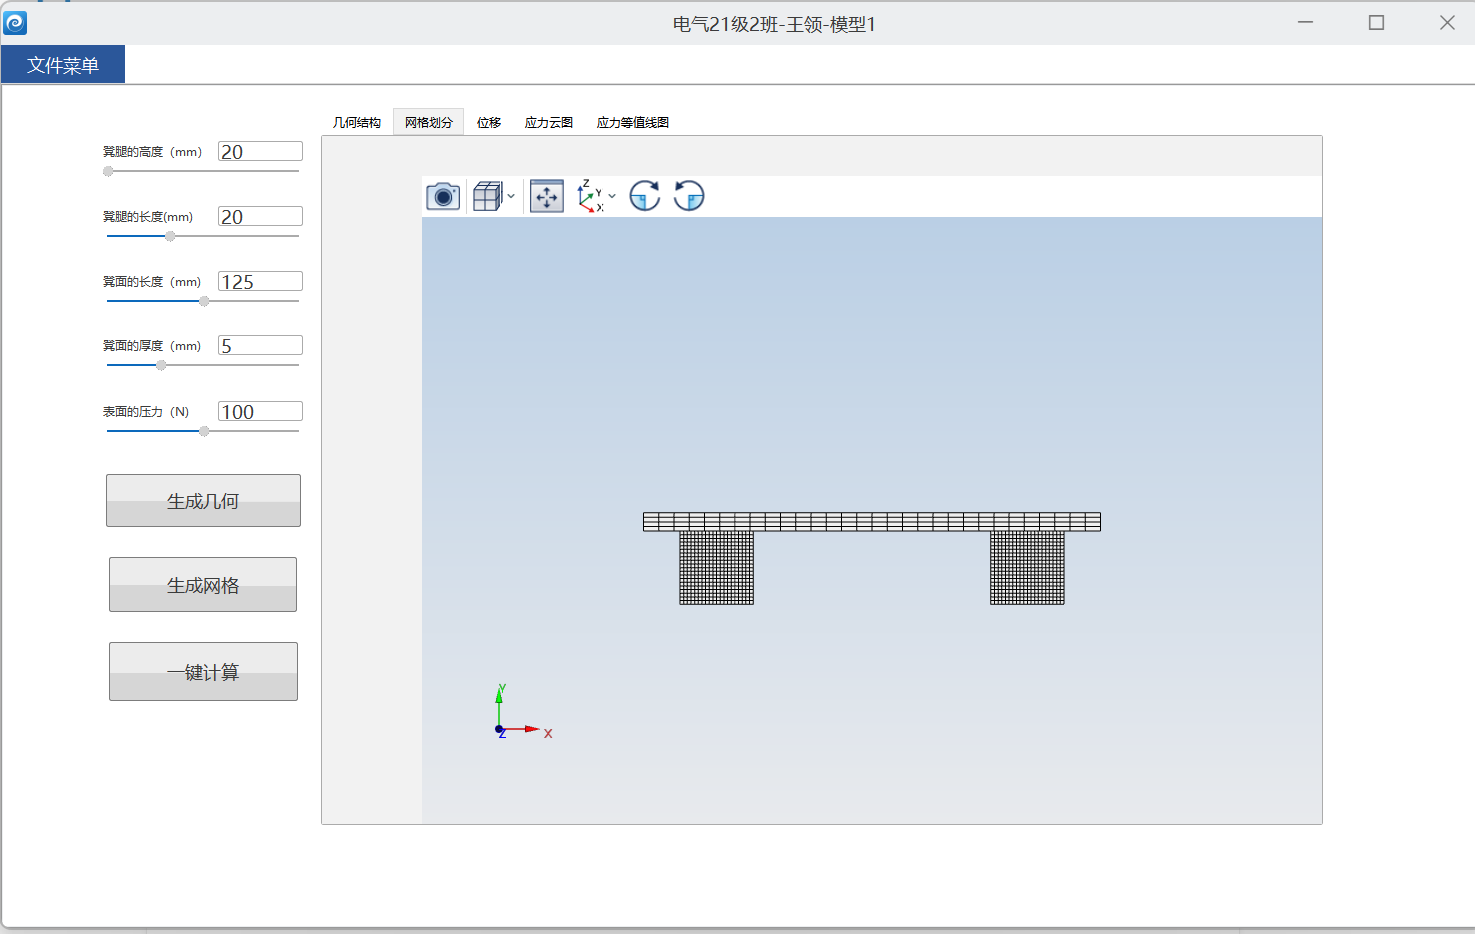The width and height of the screenshot is (1475, 934).
Task: Click the 表面的压力 slider handle
Action: (204, 431)
